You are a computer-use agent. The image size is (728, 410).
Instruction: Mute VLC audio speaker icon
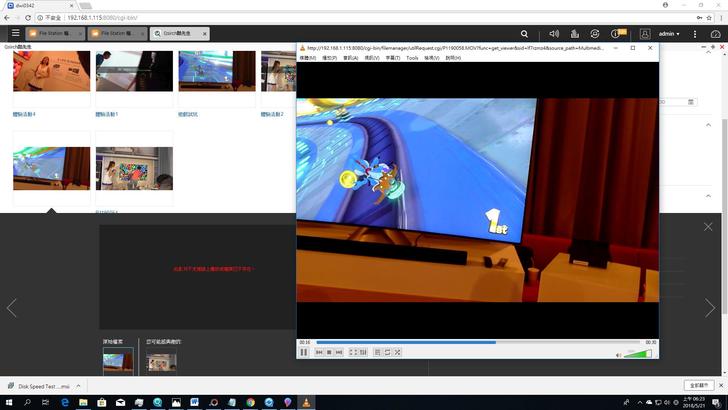tap(618, 355)
